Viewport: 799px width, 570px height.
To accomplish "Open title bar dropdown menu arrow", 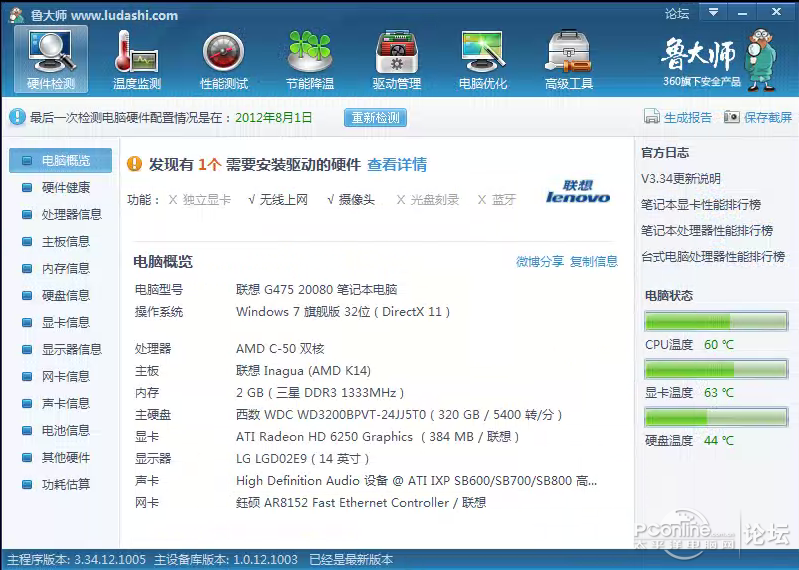I will tap(713, 12).
